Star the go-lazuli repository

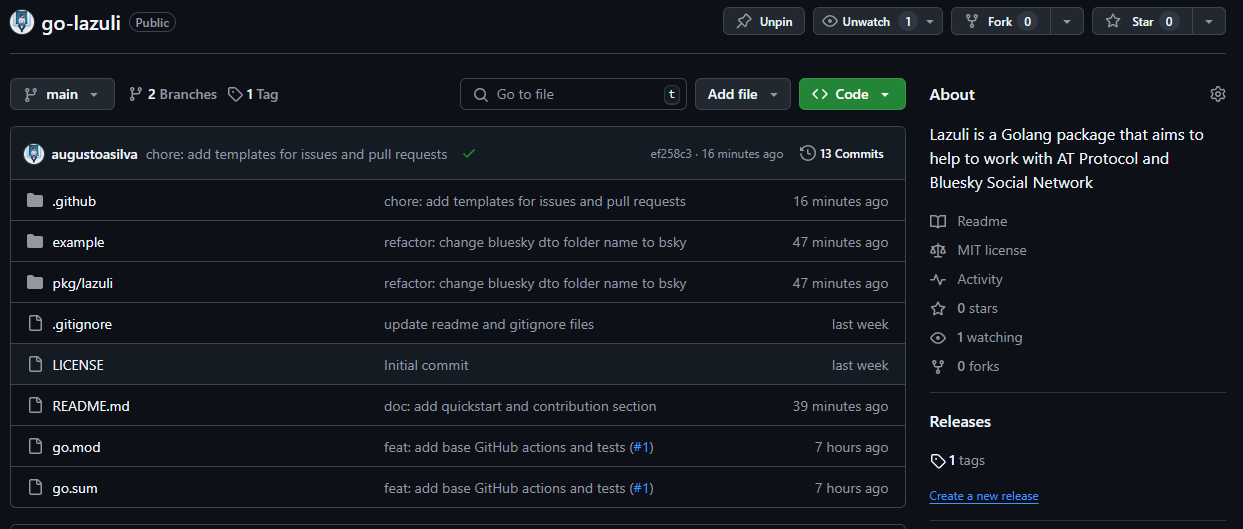click(x=1142, y=21)
